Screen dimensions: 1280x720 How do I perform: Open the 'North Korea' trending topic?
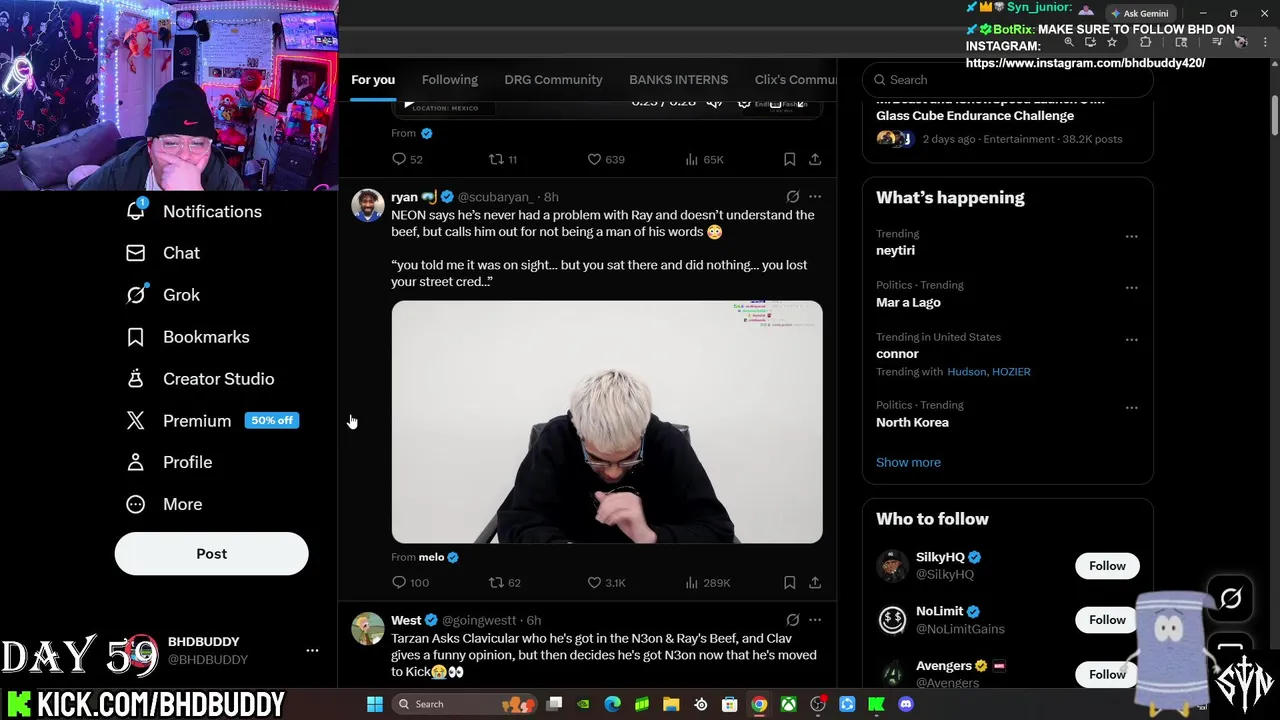[x=912, y=422]
